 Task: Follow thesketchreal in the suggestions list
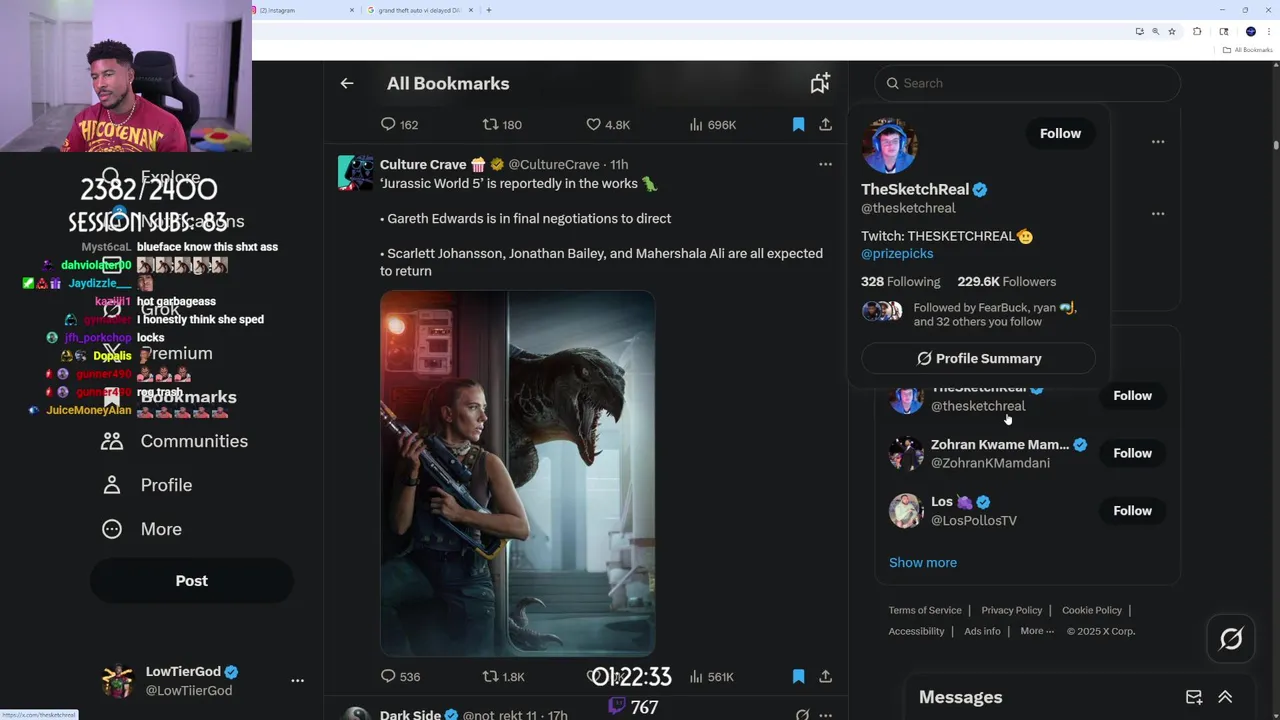(x=1132, y=396)
